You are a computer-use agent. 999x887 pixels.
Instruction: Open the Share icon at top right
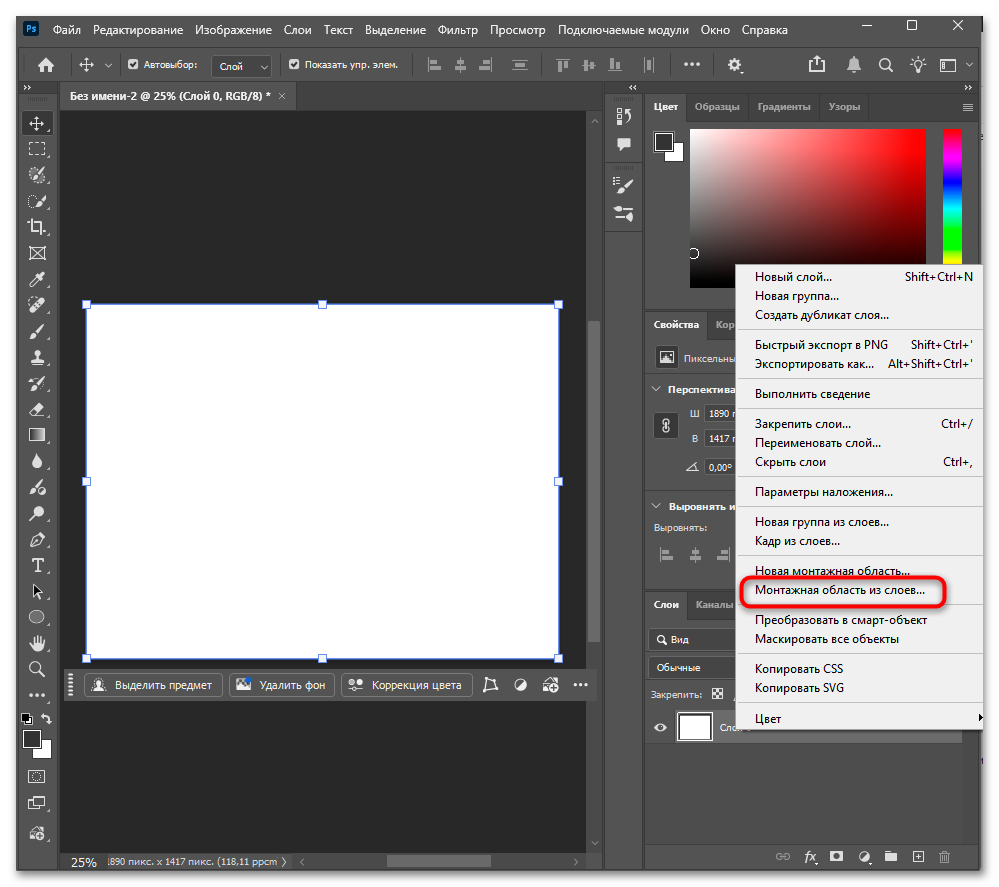pos(817,65)
